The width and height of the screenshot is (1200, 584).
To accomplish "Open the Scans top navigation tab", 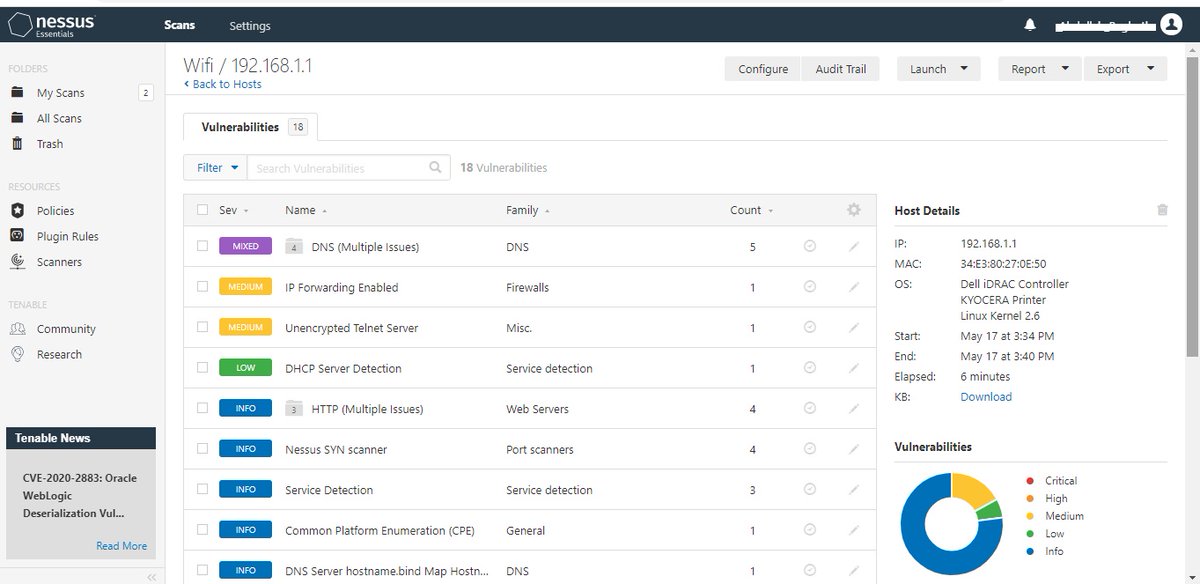I will (x=180, y=25).
